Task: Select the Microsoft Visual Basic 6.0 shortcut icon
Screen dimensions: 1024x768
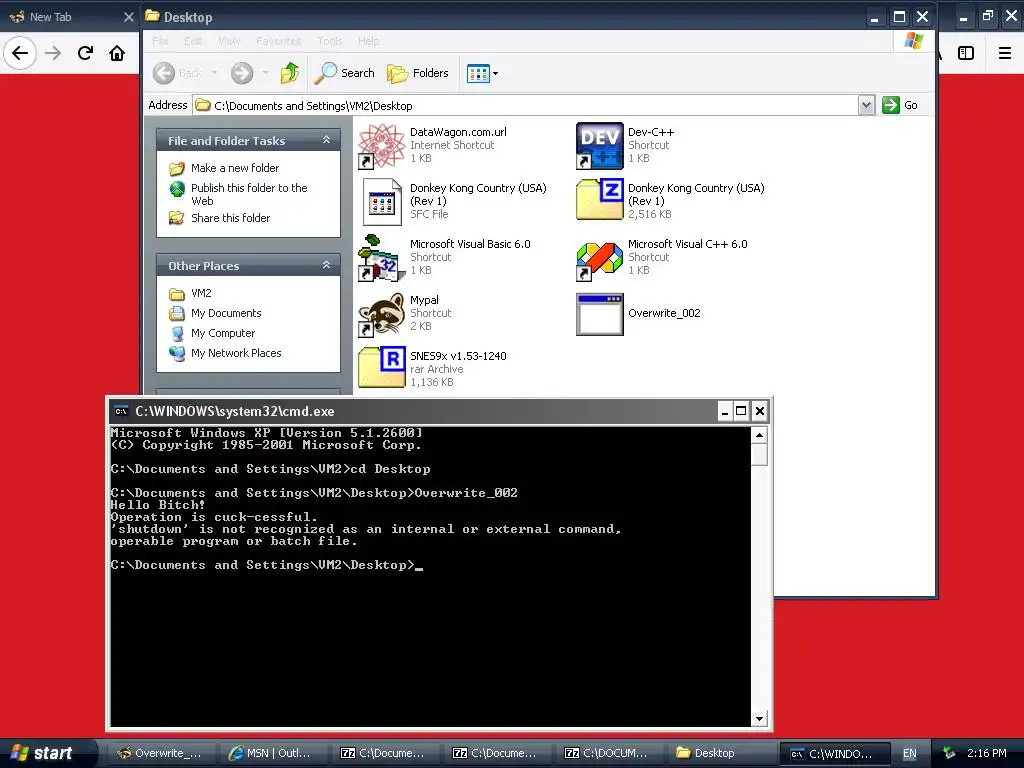Action: [x=382, y=258]
